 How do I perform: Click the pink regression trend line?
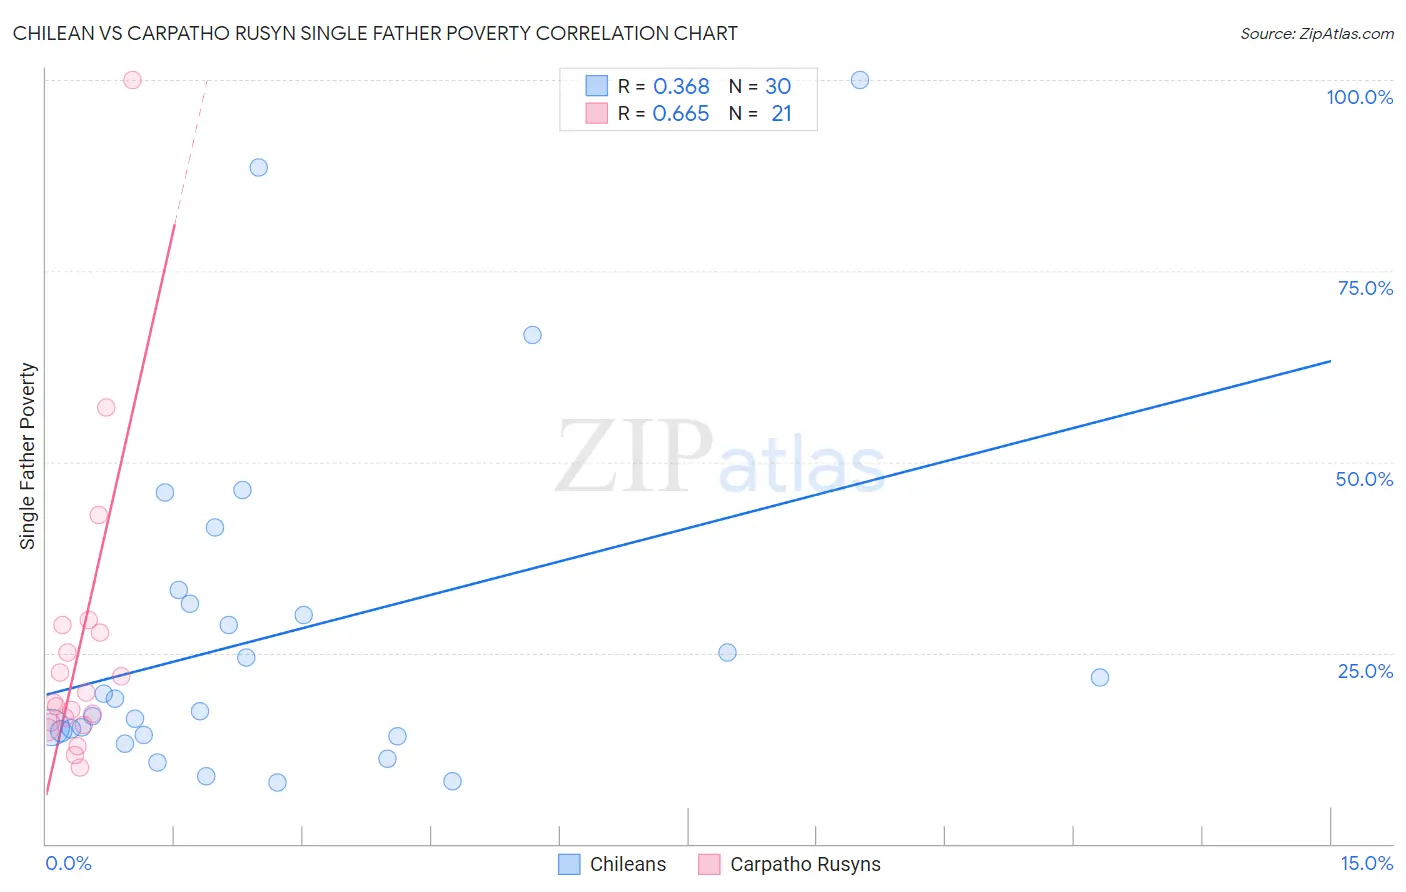(x=111, y=510)
